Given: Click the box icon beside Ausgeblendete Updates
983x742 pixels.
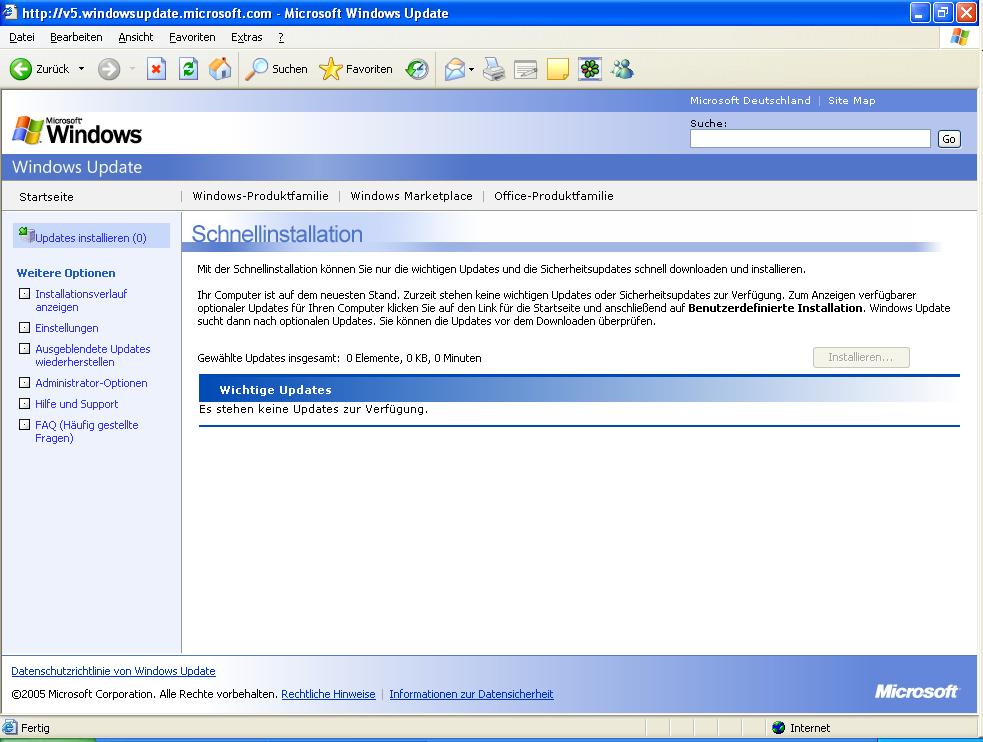Looking at the screenshot, I should (x=24, y=348).
